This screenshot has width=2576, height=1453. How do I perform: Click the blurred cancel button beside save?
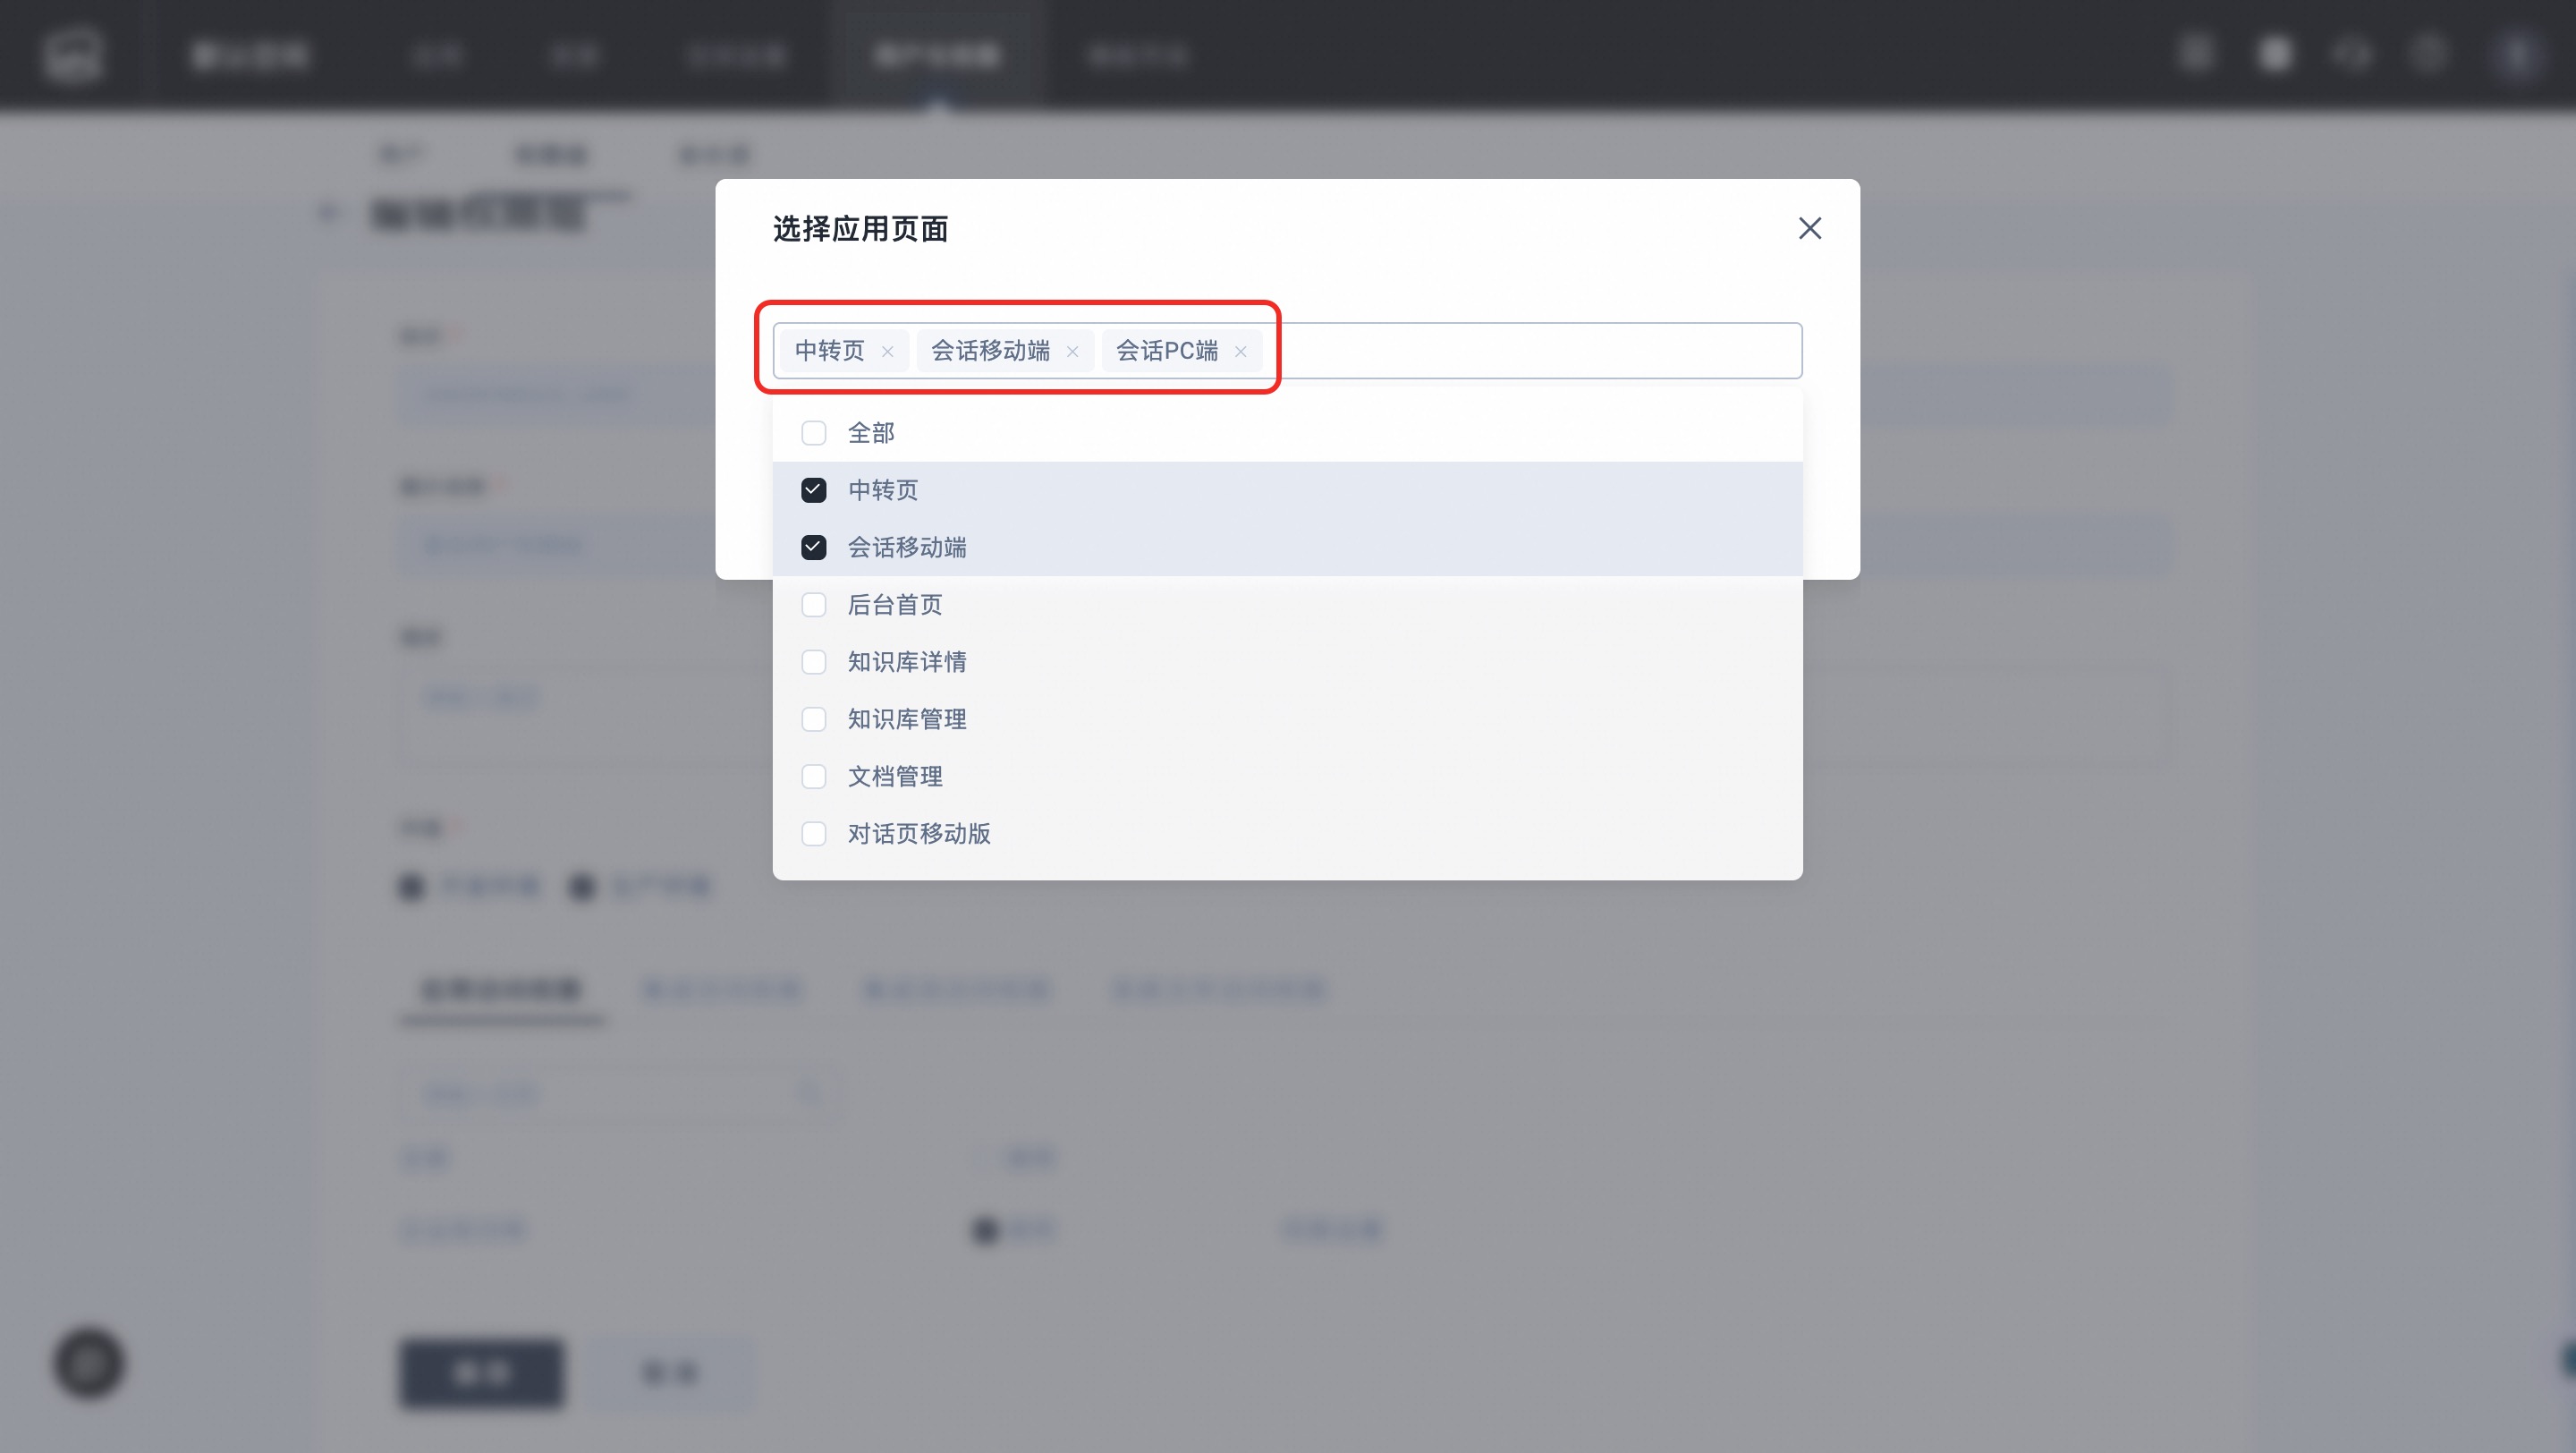click(670, 1373)
